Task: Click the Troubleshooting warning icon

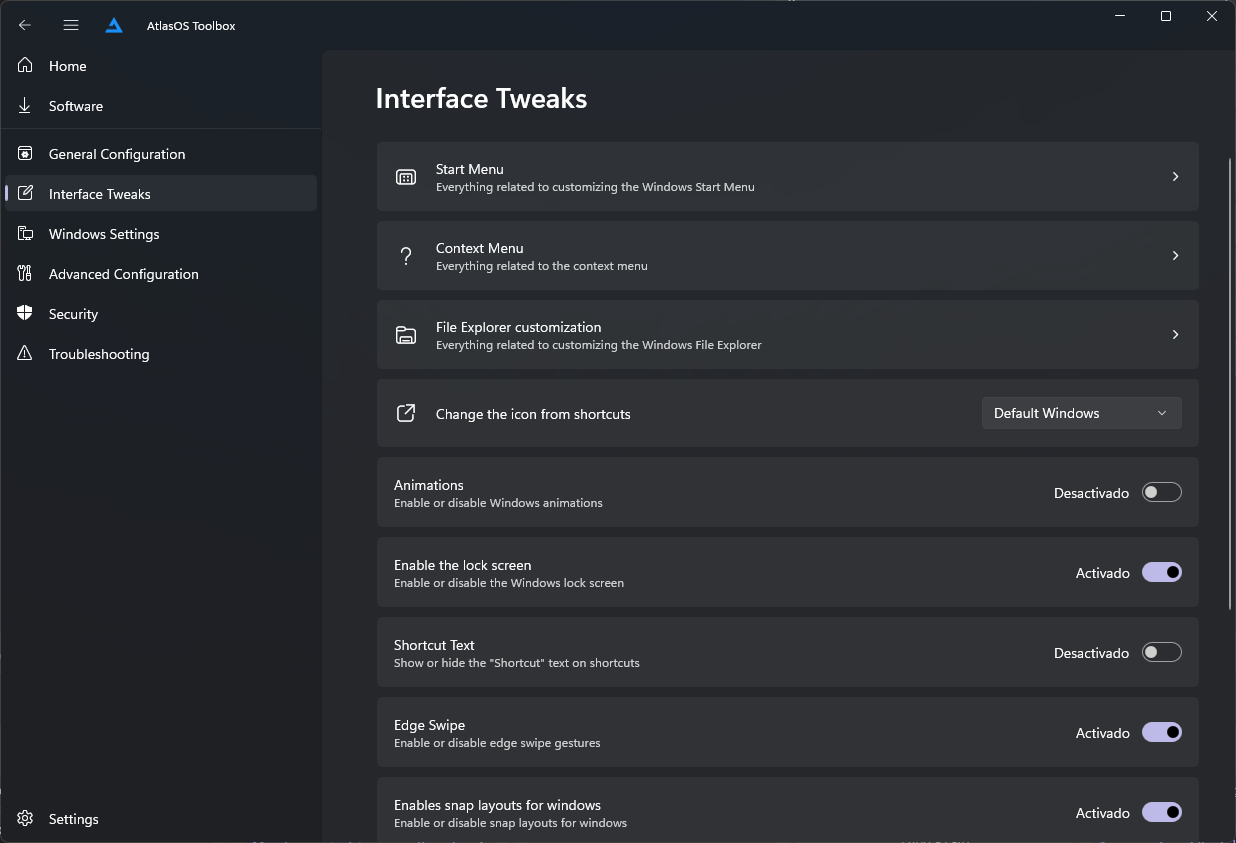Action: pos(26,354)
